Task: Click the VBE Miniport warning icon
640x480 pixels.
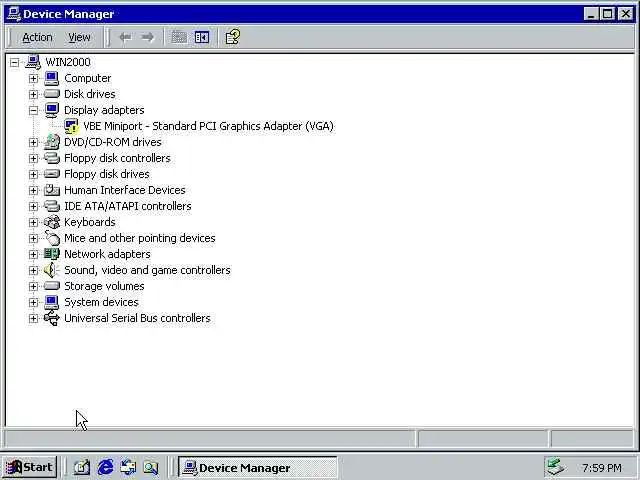Action: click(71, 126)
